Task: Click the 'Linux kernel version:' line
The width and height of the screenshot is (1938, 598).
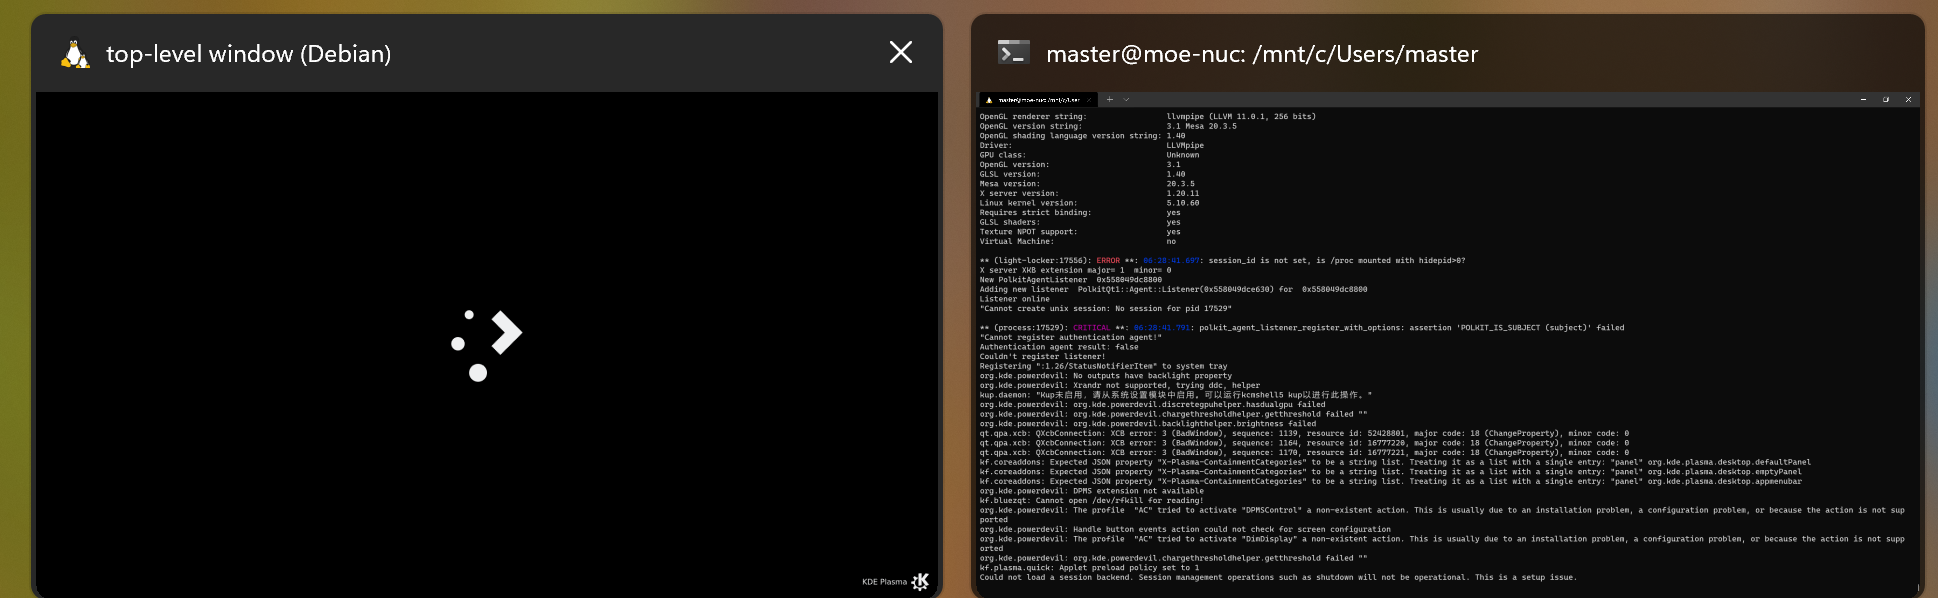Action: [x=1029, y=203]
